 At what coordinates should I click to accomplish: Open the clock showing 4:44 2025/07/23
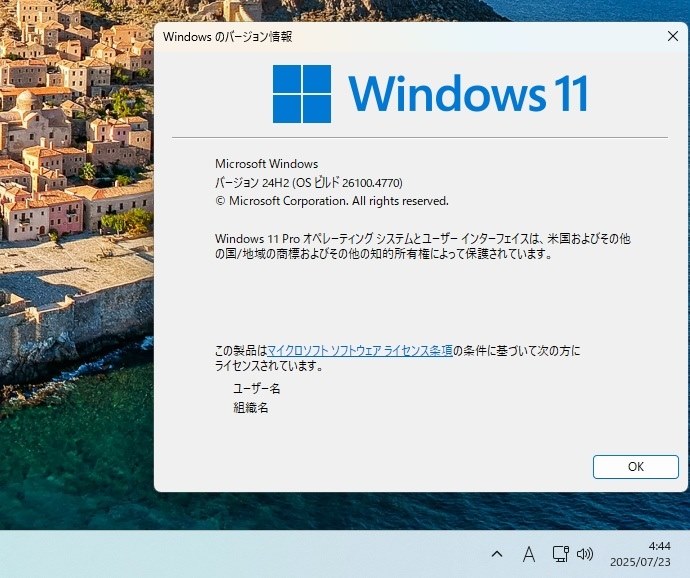point(640,554)
